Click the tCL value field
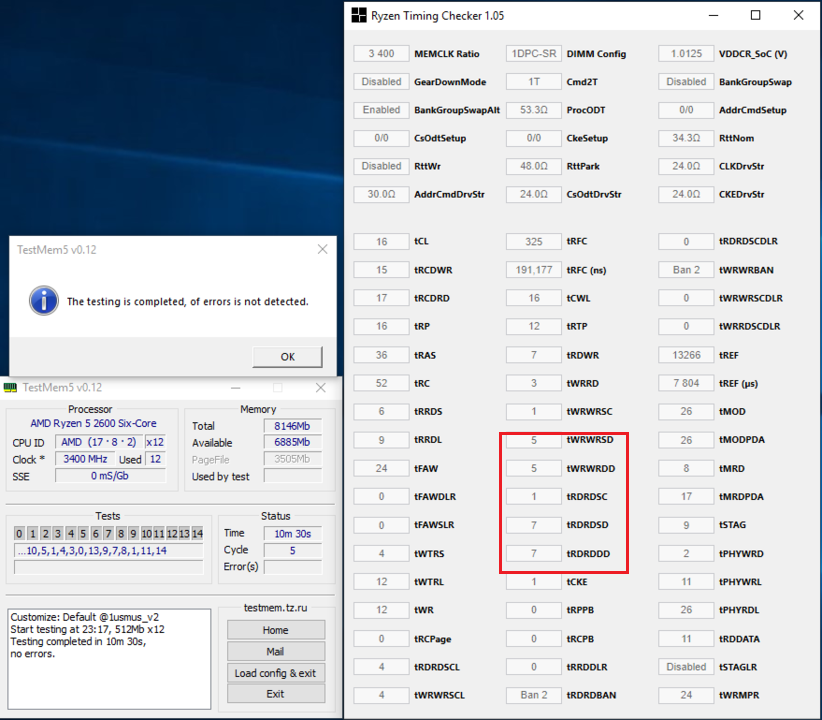This screenshot has height=720, width=822. coord(381,241)
